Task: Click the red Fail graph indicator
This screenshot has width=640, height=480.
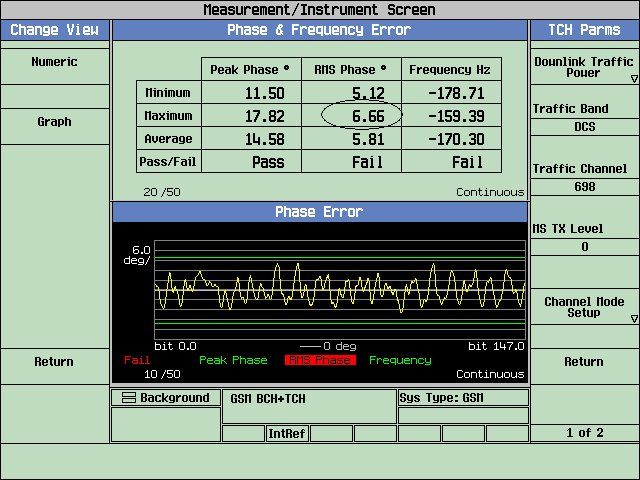Action: pyautogui.click(x=137, y=360)
